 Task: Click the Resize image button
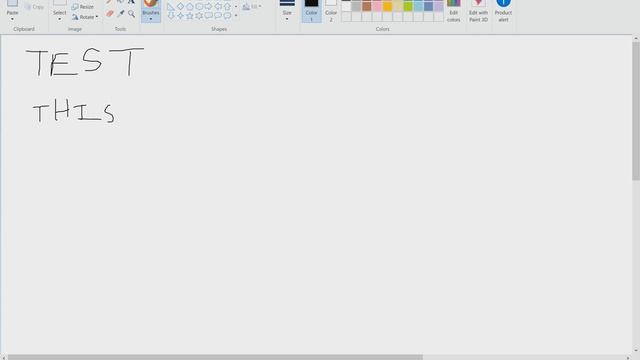(83, 7)
